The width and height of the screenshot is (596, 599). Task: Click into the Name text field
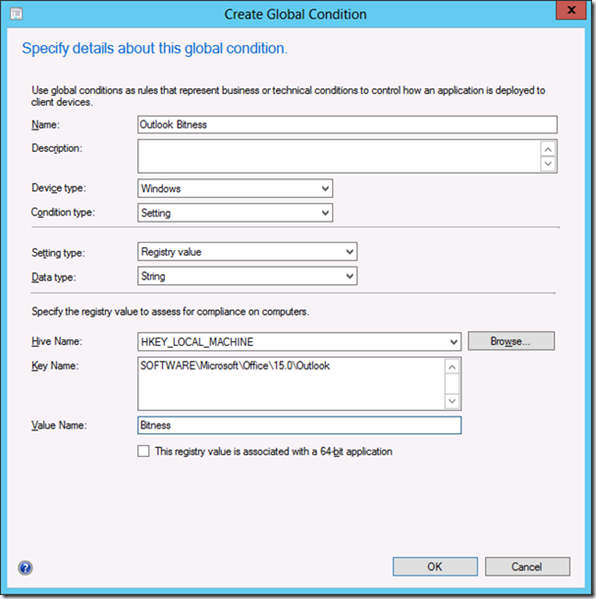click(347, 125)
